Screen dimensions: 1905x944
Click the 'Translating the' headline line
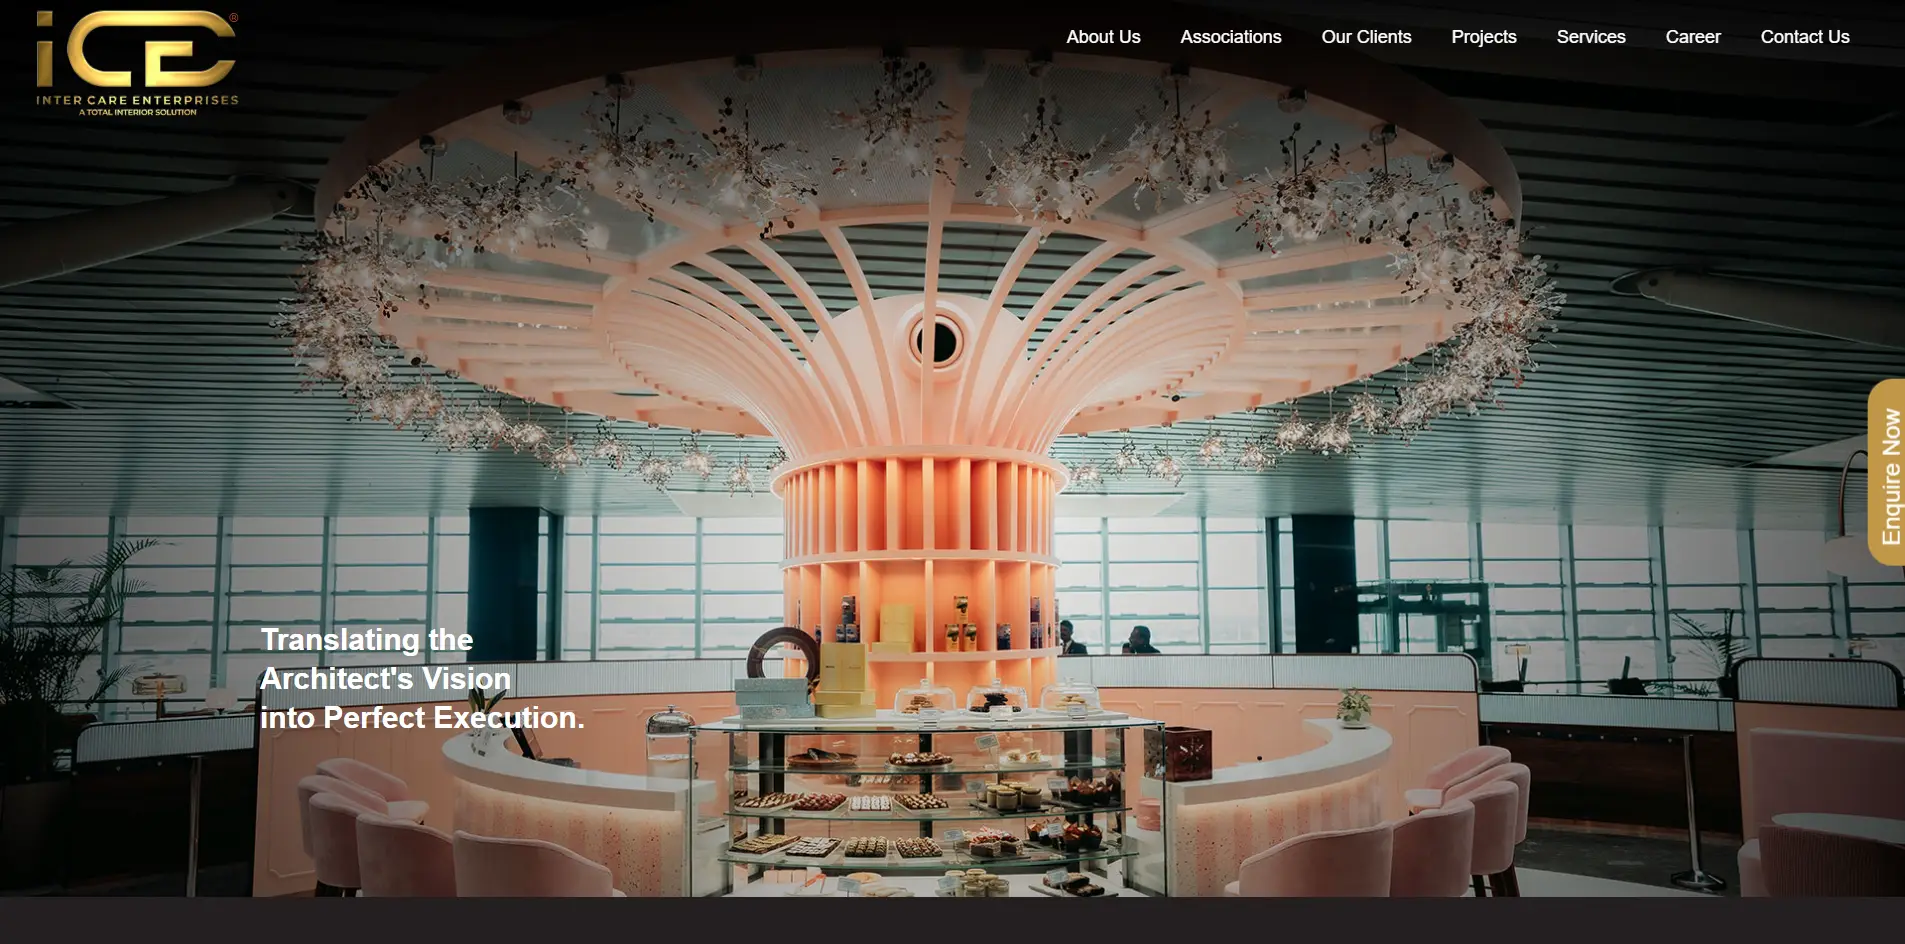point(366,640)
